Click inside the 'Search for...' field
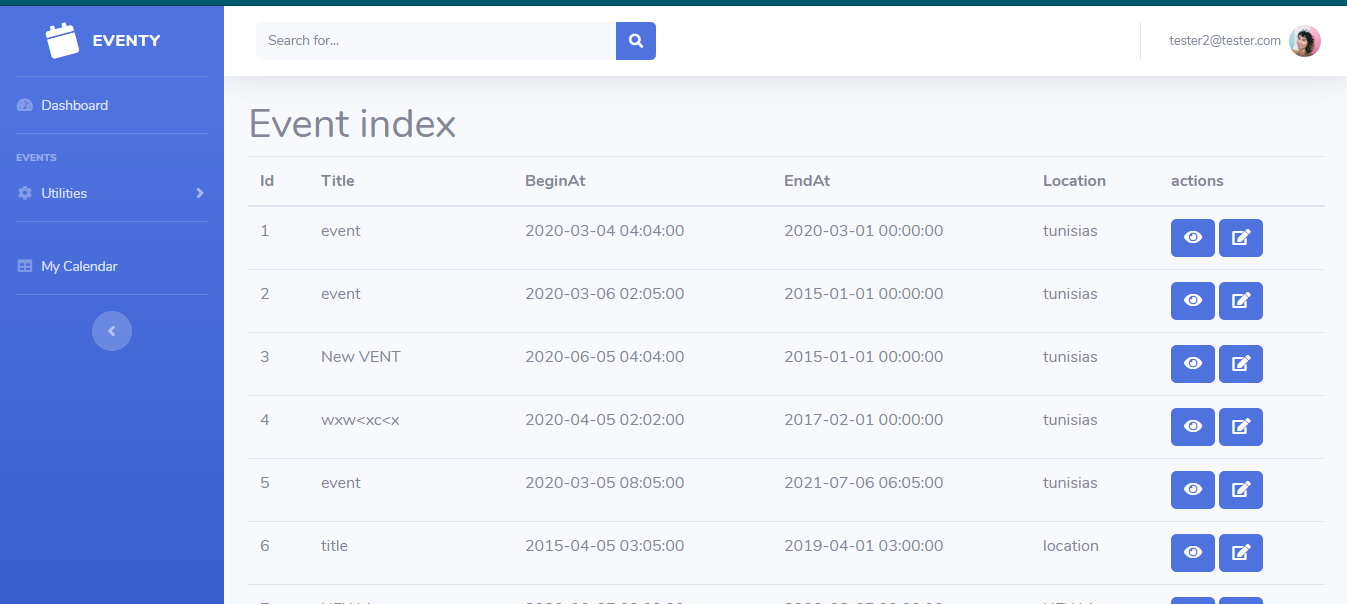 [x=435, y=41]
